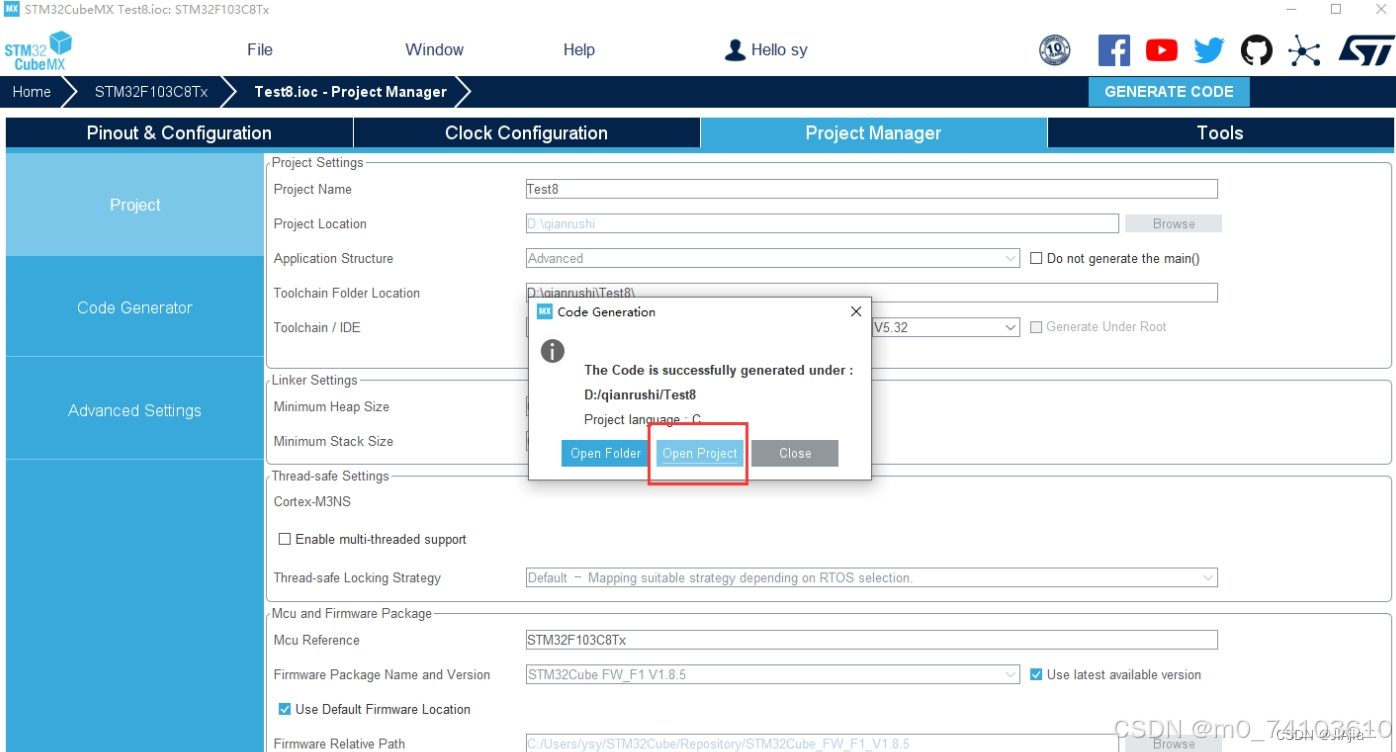
Task: Click the 'Minimum Heap Size' label
Action: click(x=332, y=407)
